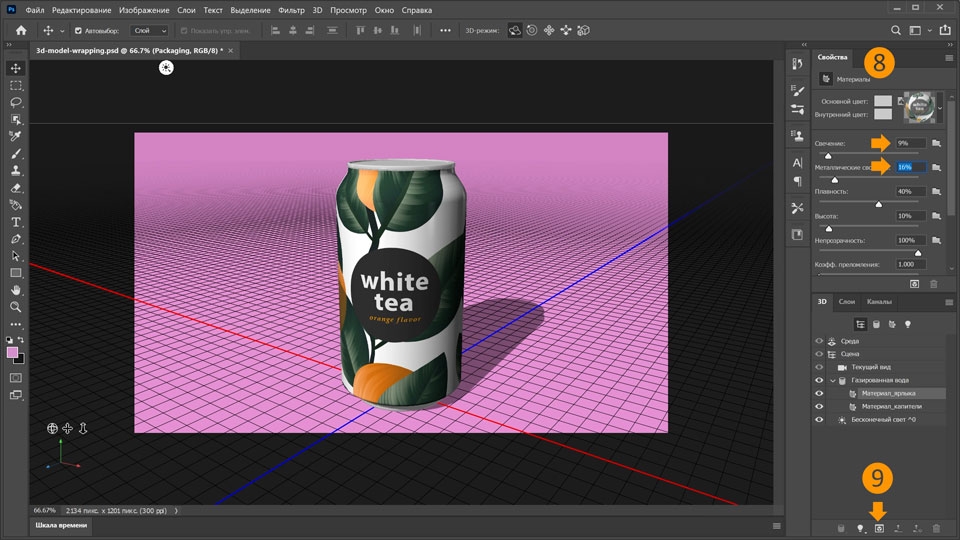Click trash icon in 3D panel
This screenshot has height=540, width=960.
tap(936, 527)
